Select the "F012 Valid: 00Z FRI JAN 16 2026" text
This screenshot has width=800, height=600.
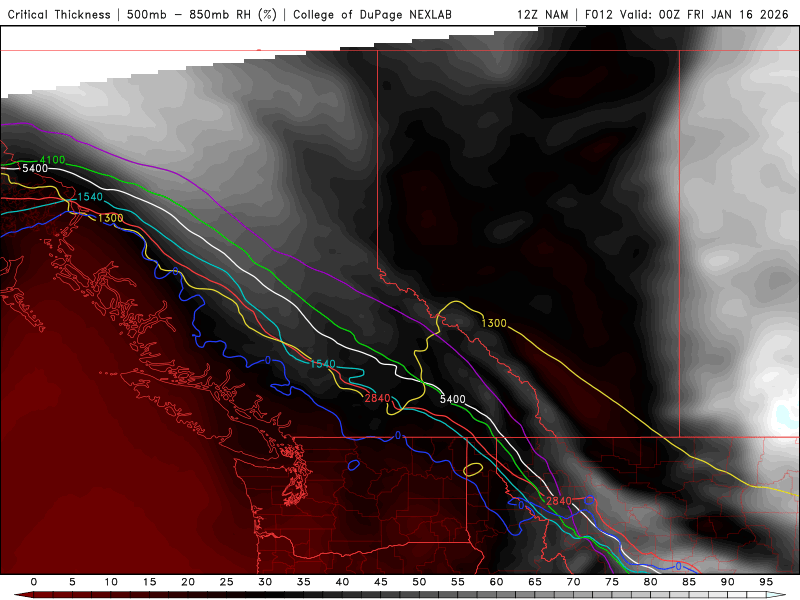pyautogui.click(x=687, y=14)
